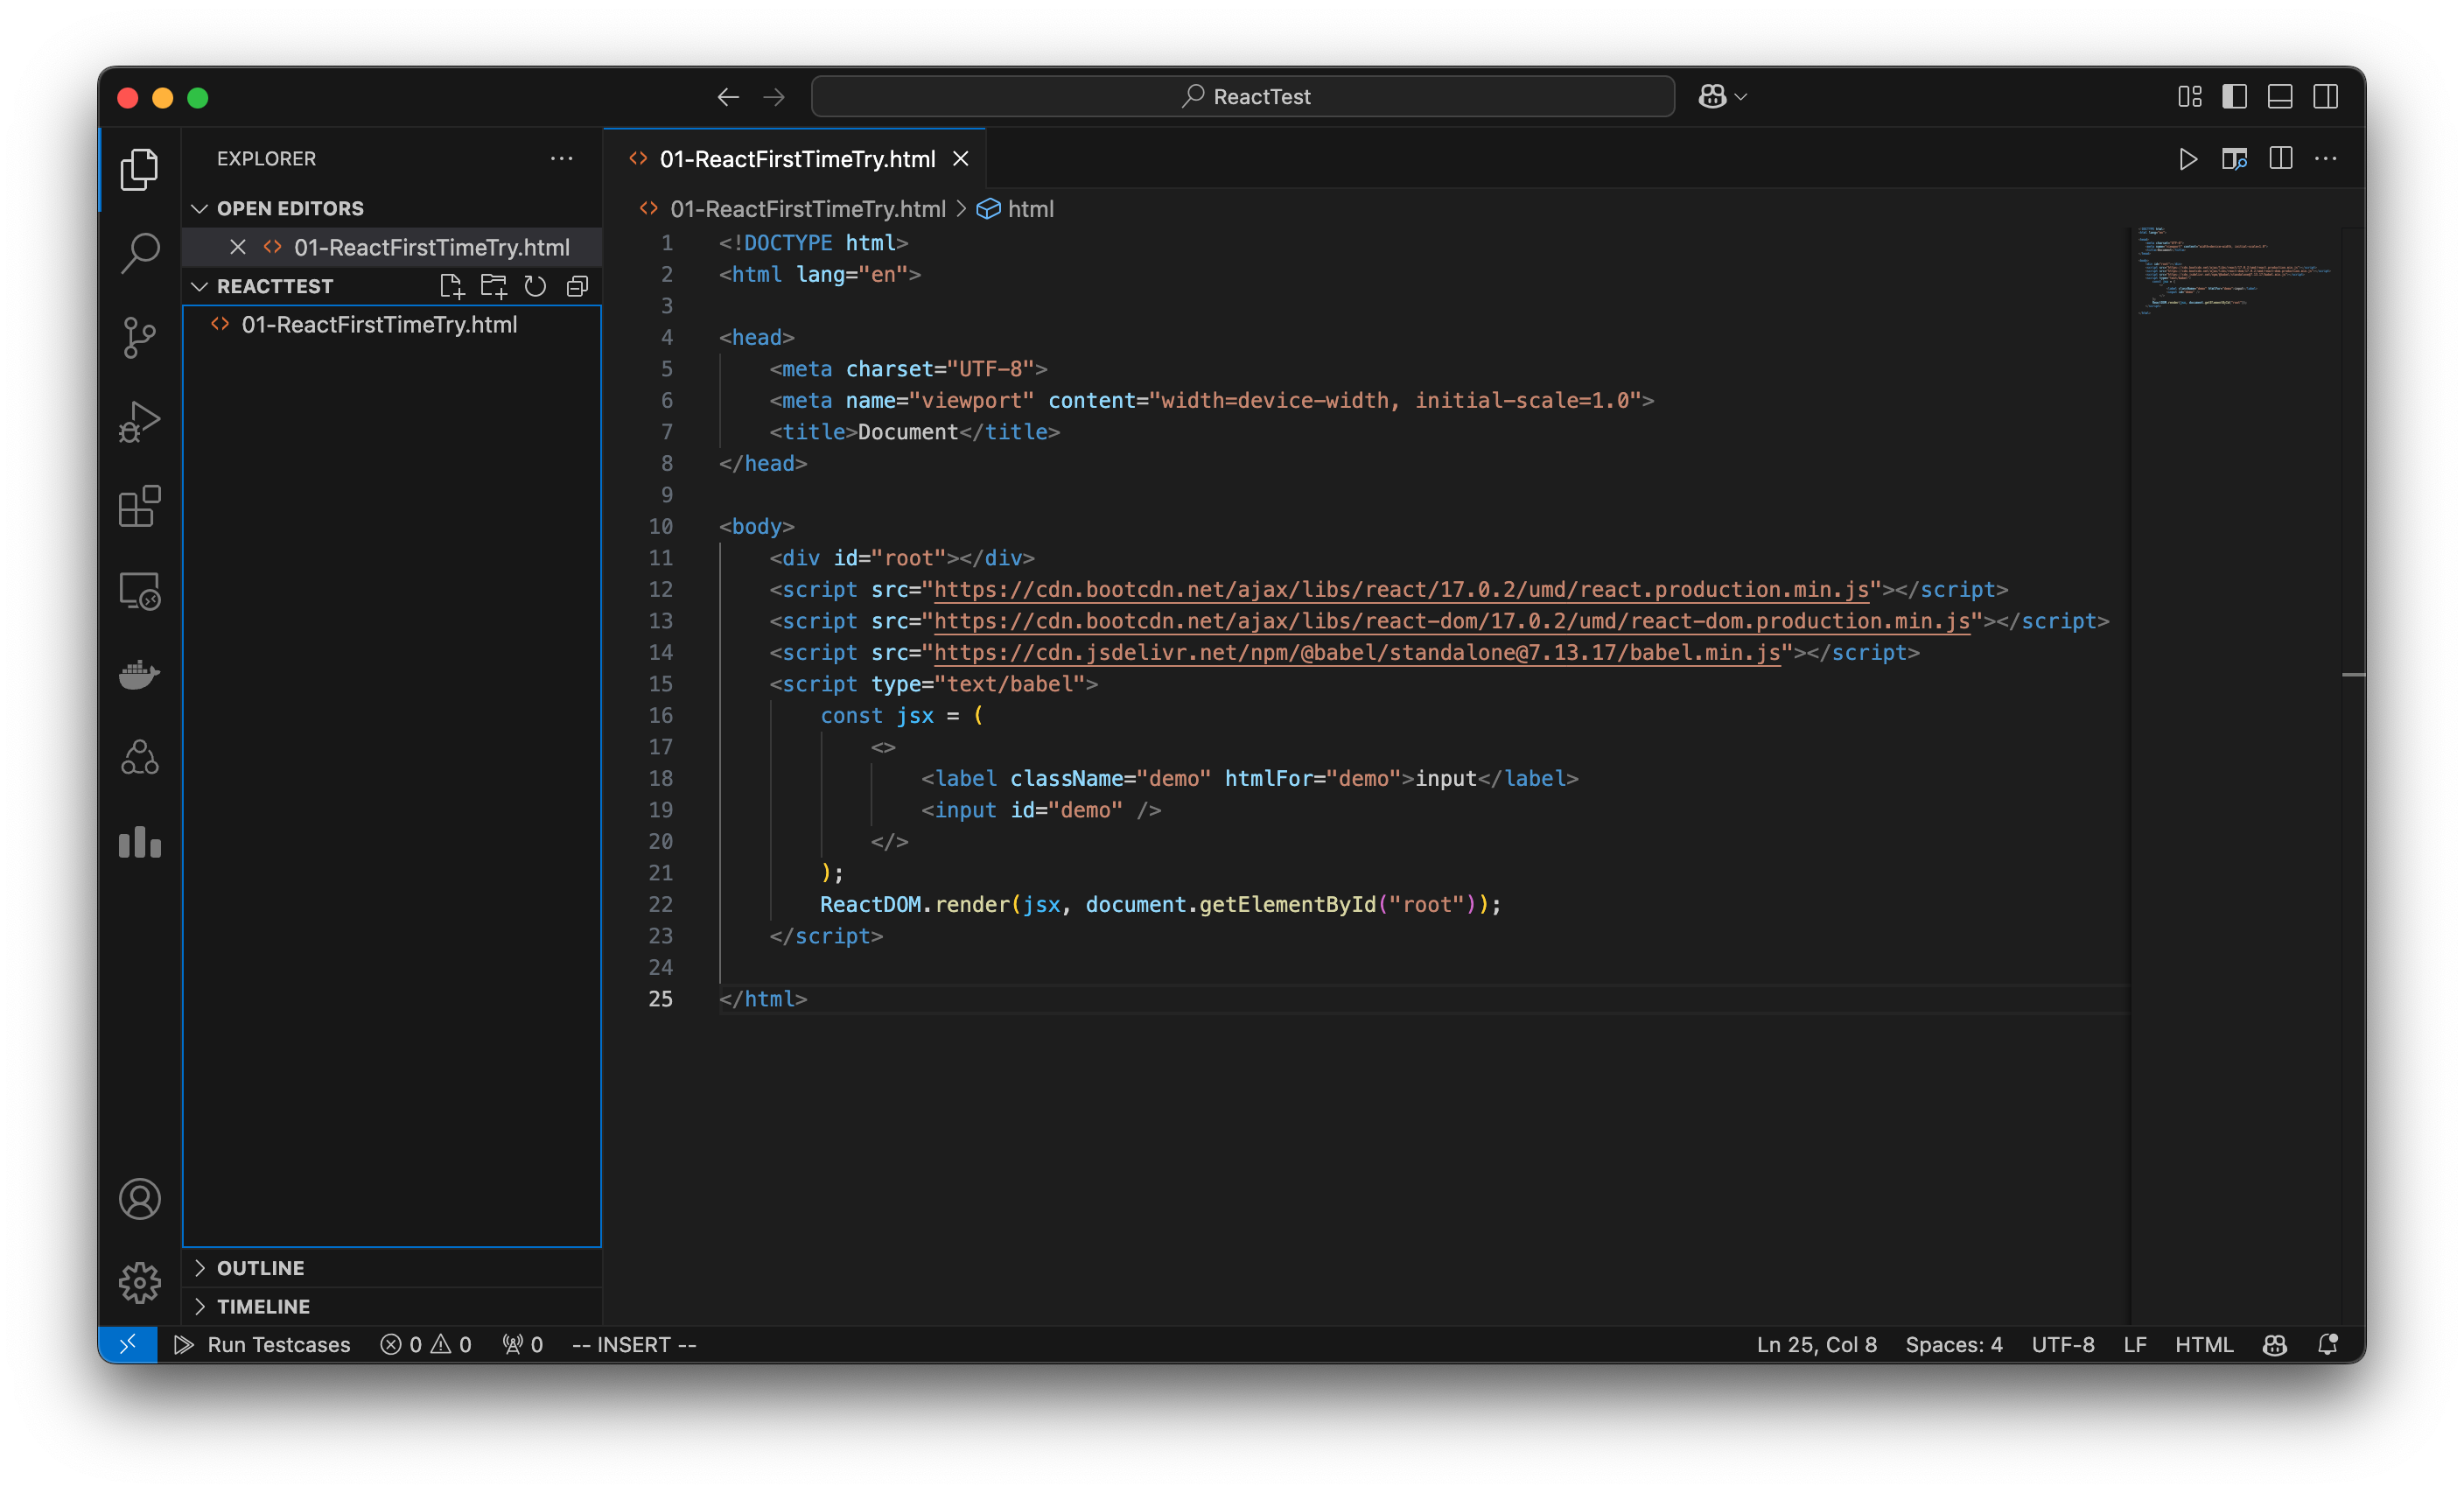Open the Run and Debug view

tap(139, 421)
